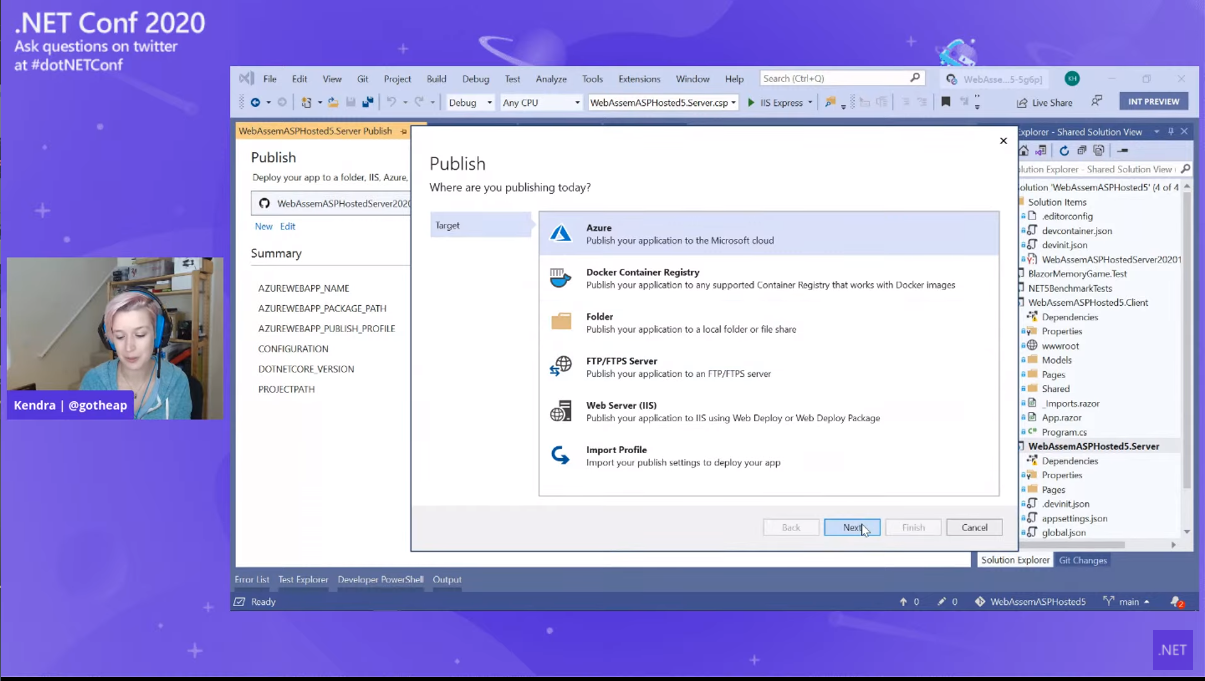This screenshot has width=1205, height=681.
Task: Open the startup project dropdown
Action: [662, 103]
